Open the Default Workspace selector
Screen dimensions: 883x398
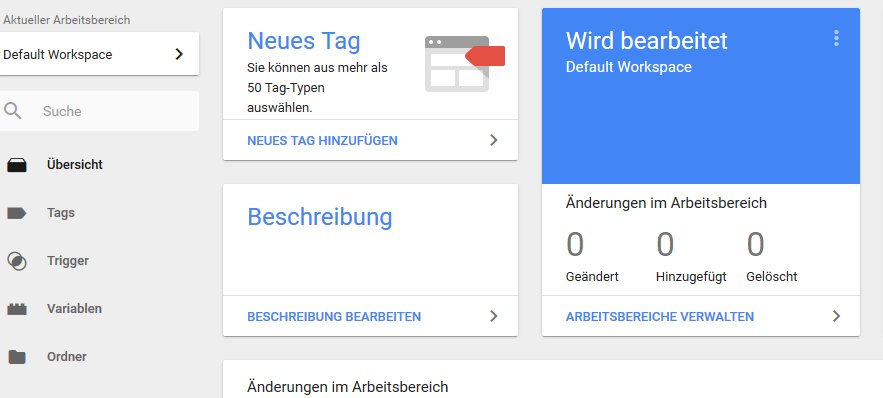click(99, 54)
